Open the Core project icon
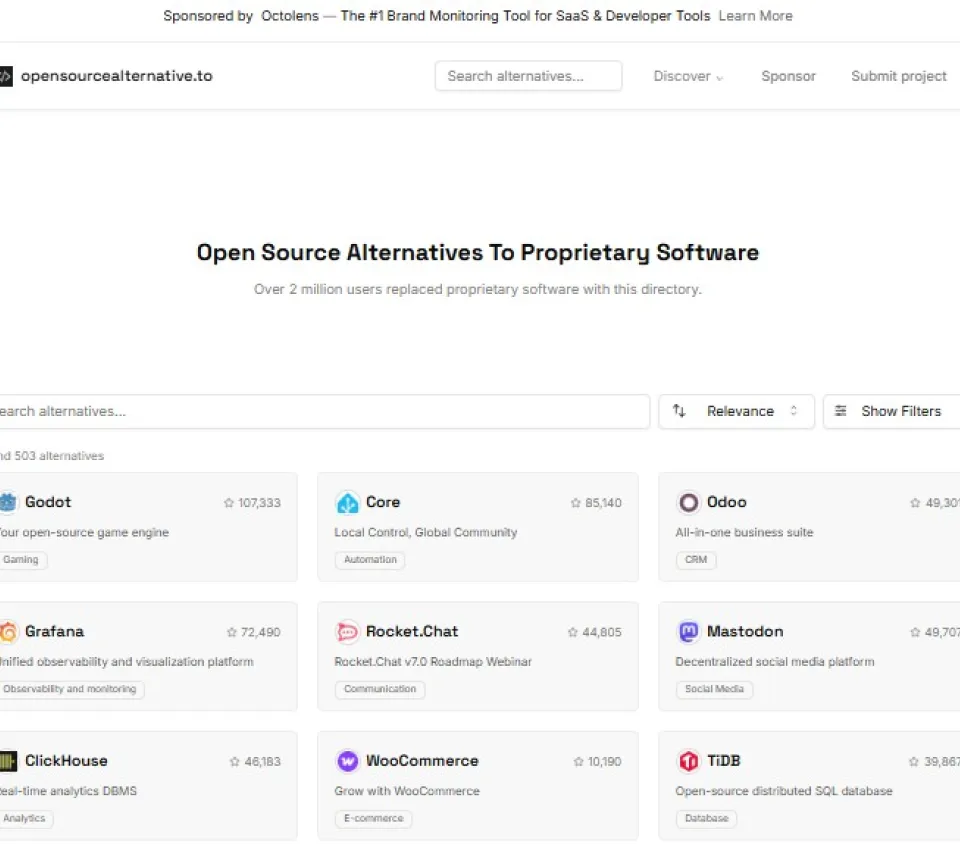Viewport: 960px width, 854px height. [x=347, y=503]
